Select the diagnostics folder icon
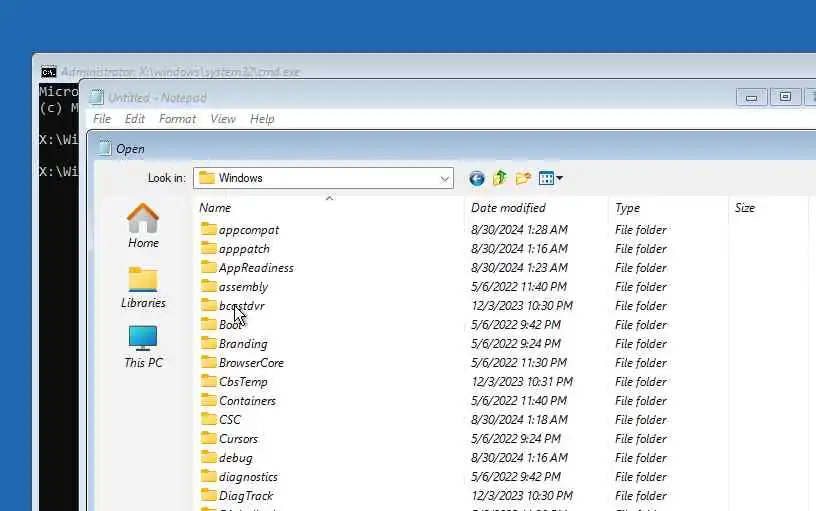The width and height of the screenshot is (816, 511). coord(209,476)
